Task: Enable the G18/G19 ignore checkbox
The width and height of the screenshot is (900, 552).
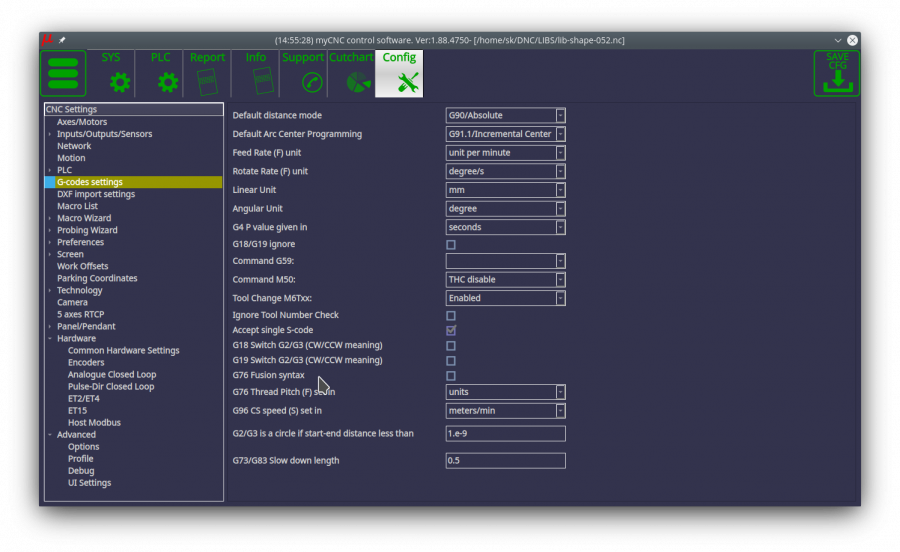Action: 451,244
